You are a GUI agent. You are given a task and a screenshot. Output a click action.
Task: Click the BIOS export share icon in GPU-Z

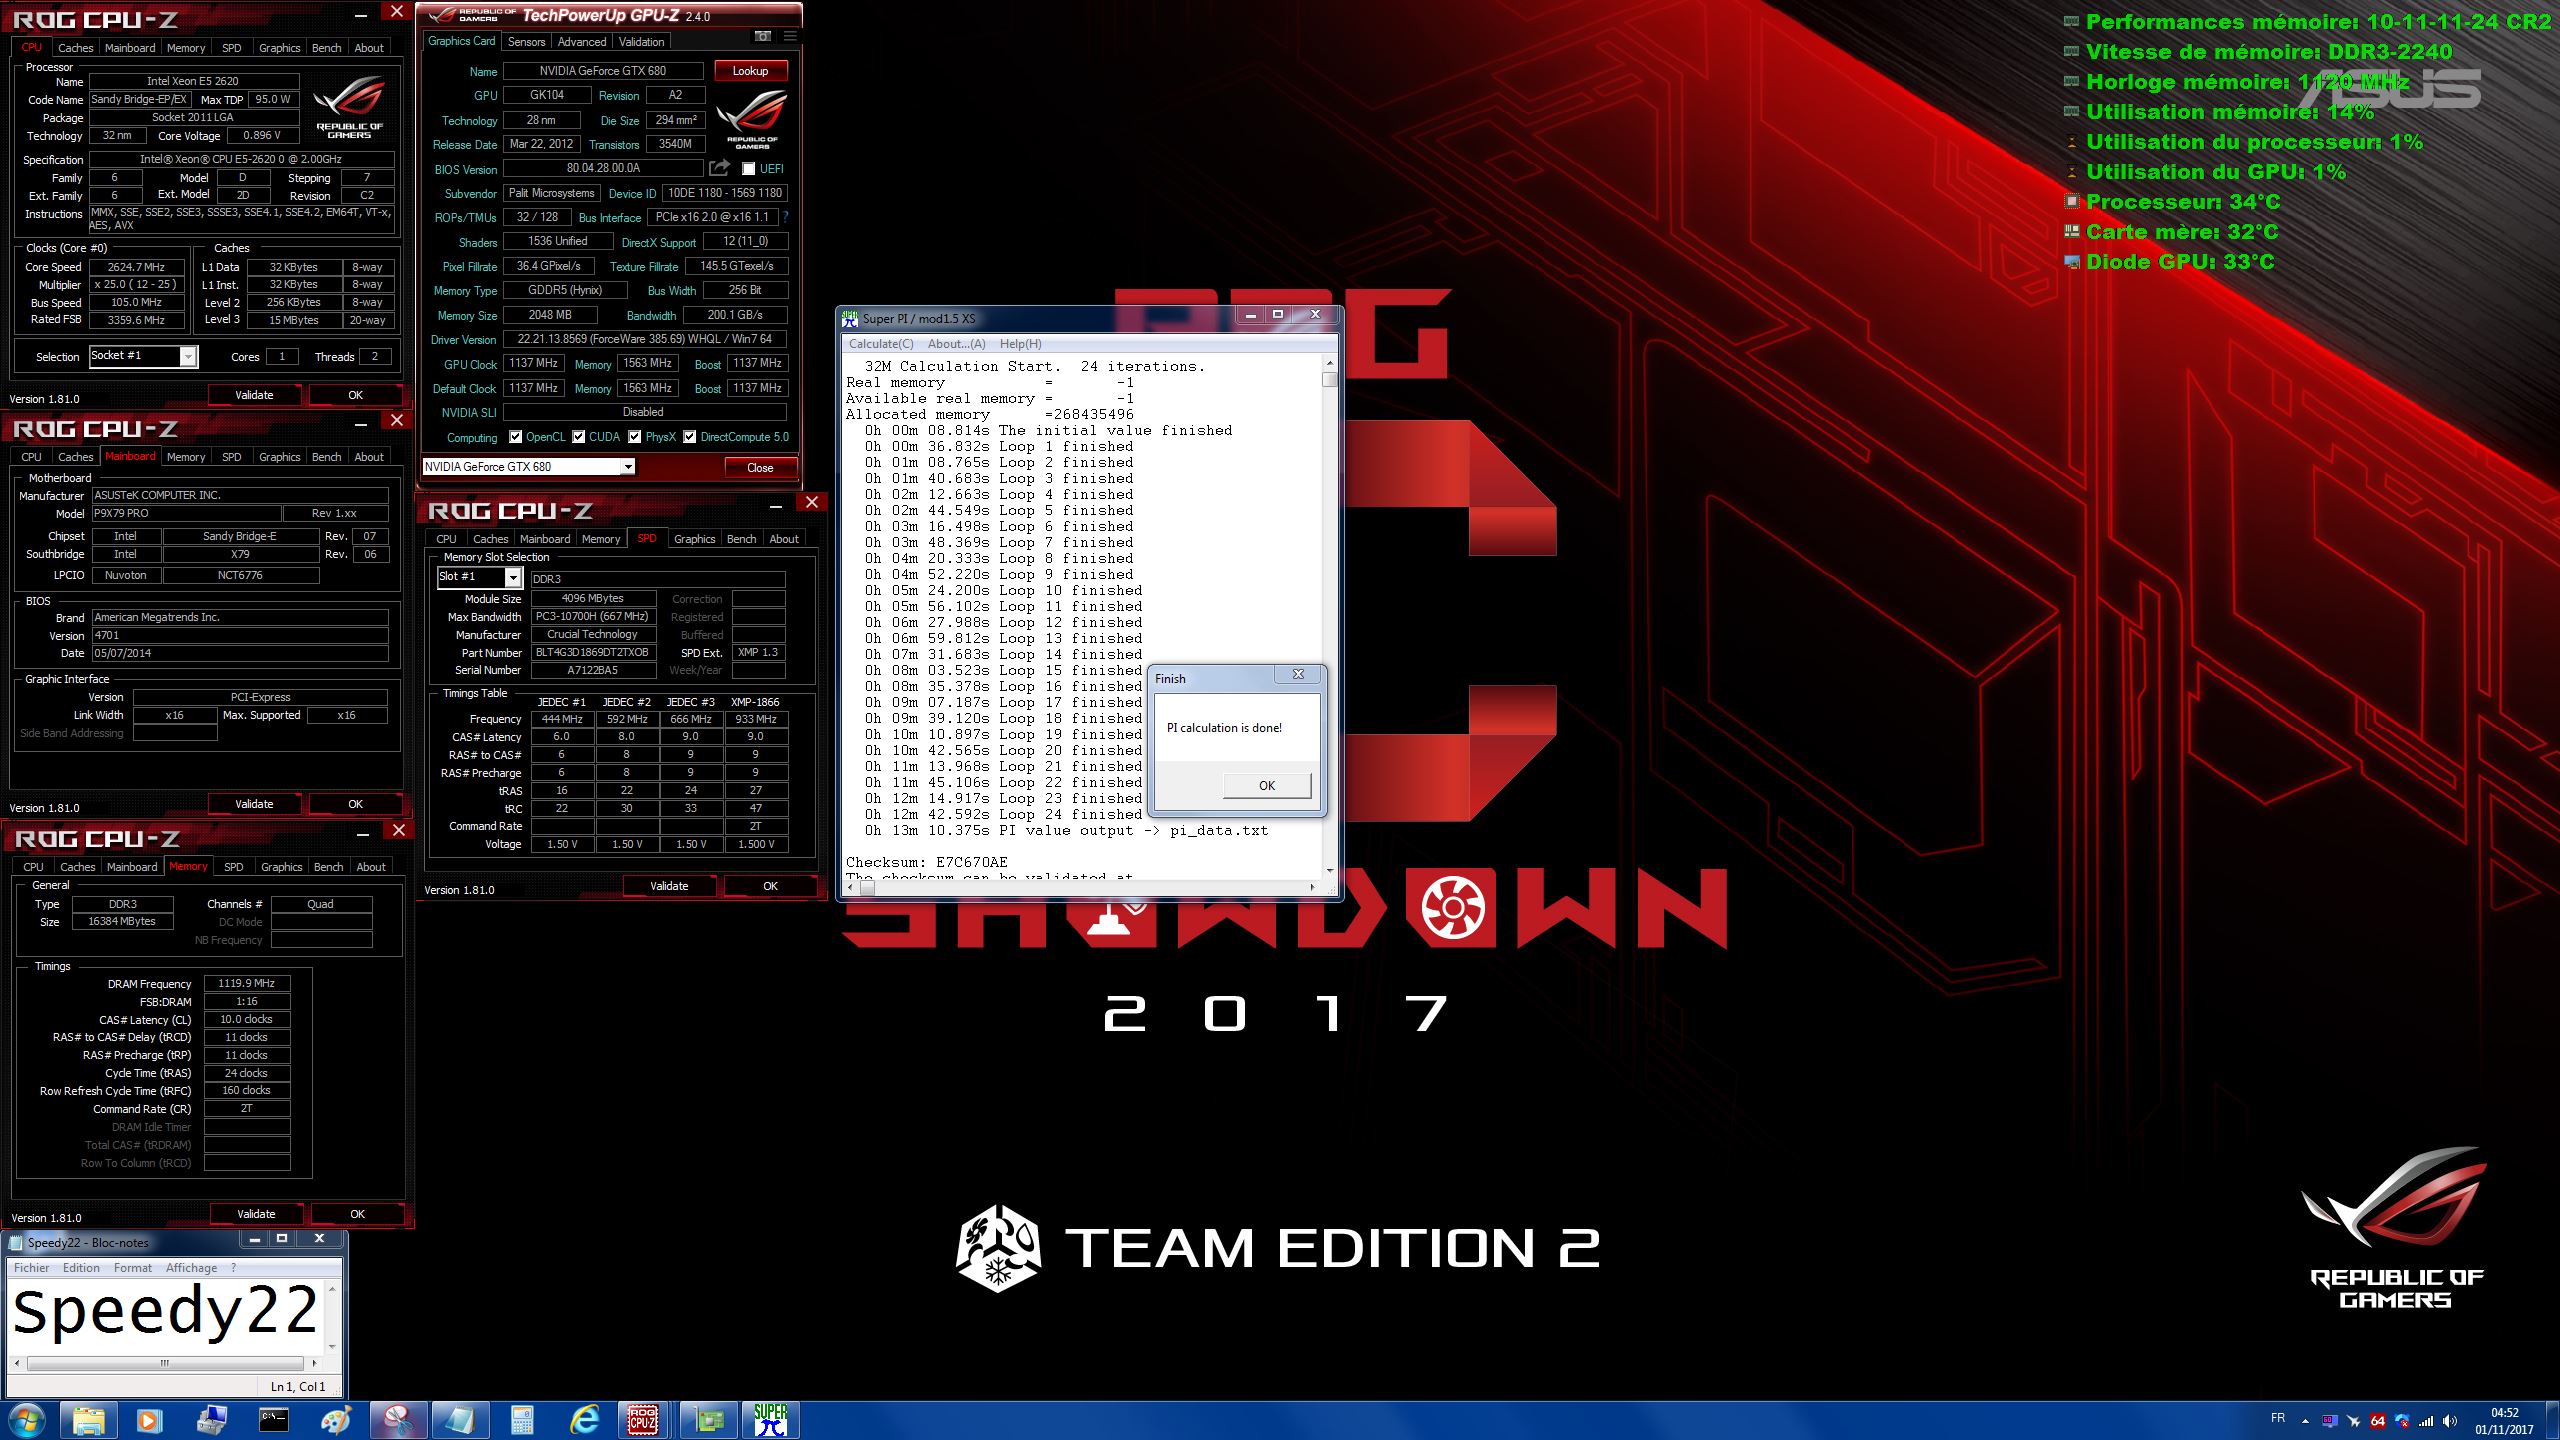719,168
